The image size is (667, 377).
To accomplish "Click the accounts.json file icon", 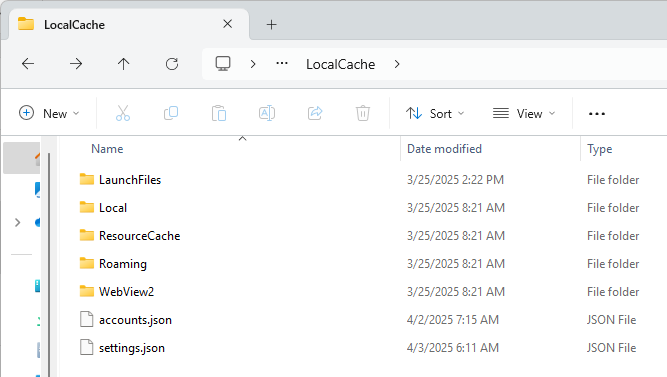I will click(x=87, y=319).
